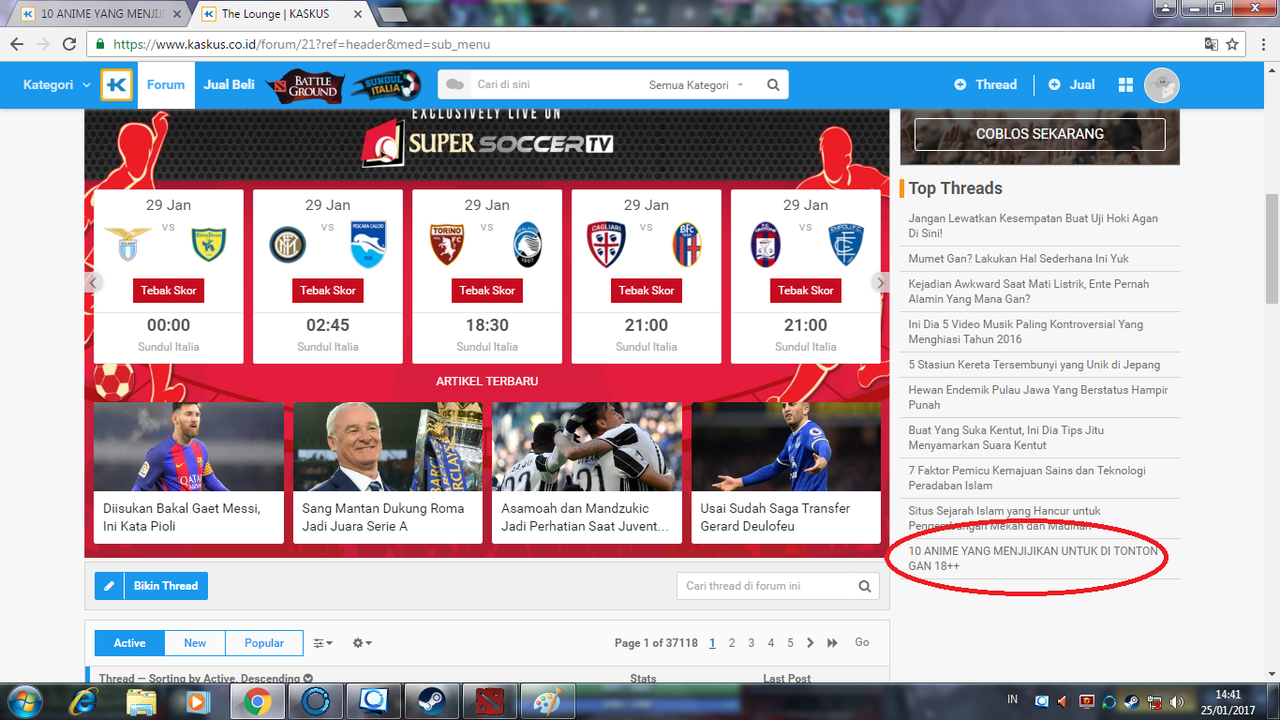Click Tebak Skor for the 00:00 match
Image resolution: width=1280 pixels, height=720 pixels.
tap(168, 290)
